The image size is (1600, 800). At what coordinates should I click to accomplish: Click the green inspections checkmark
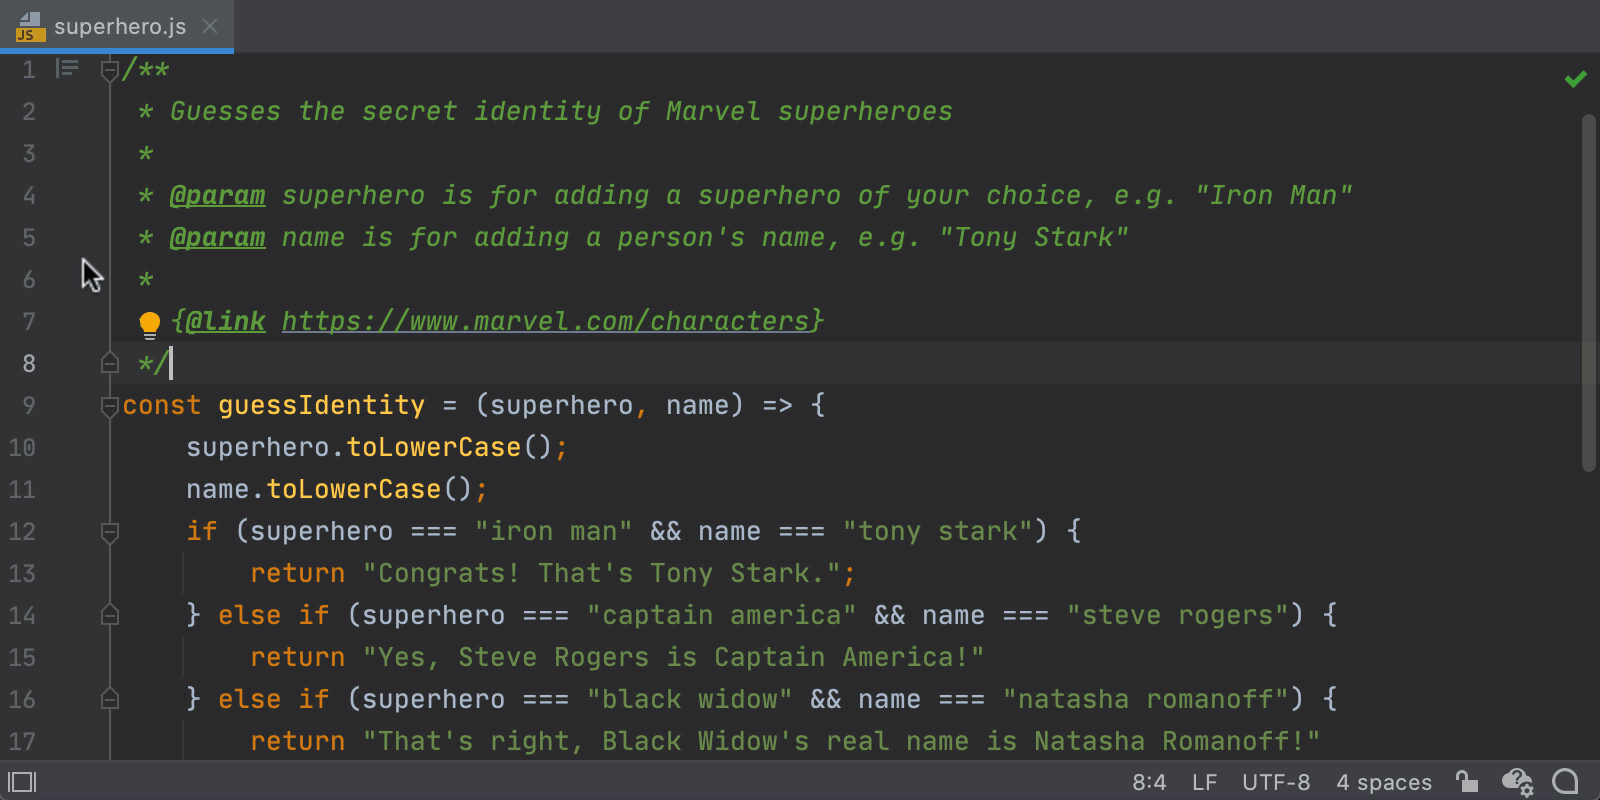(x=1576, y=78)
